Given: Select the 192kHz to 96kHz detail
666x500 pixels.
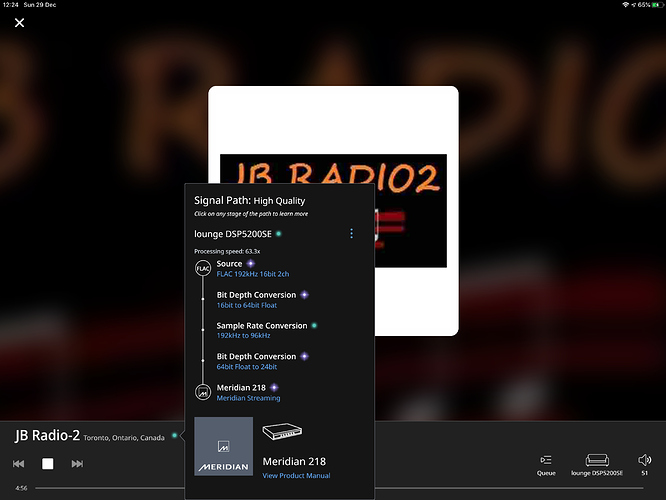Looking at the screenshot, I should pyautogui.click(x=243, y=336).
